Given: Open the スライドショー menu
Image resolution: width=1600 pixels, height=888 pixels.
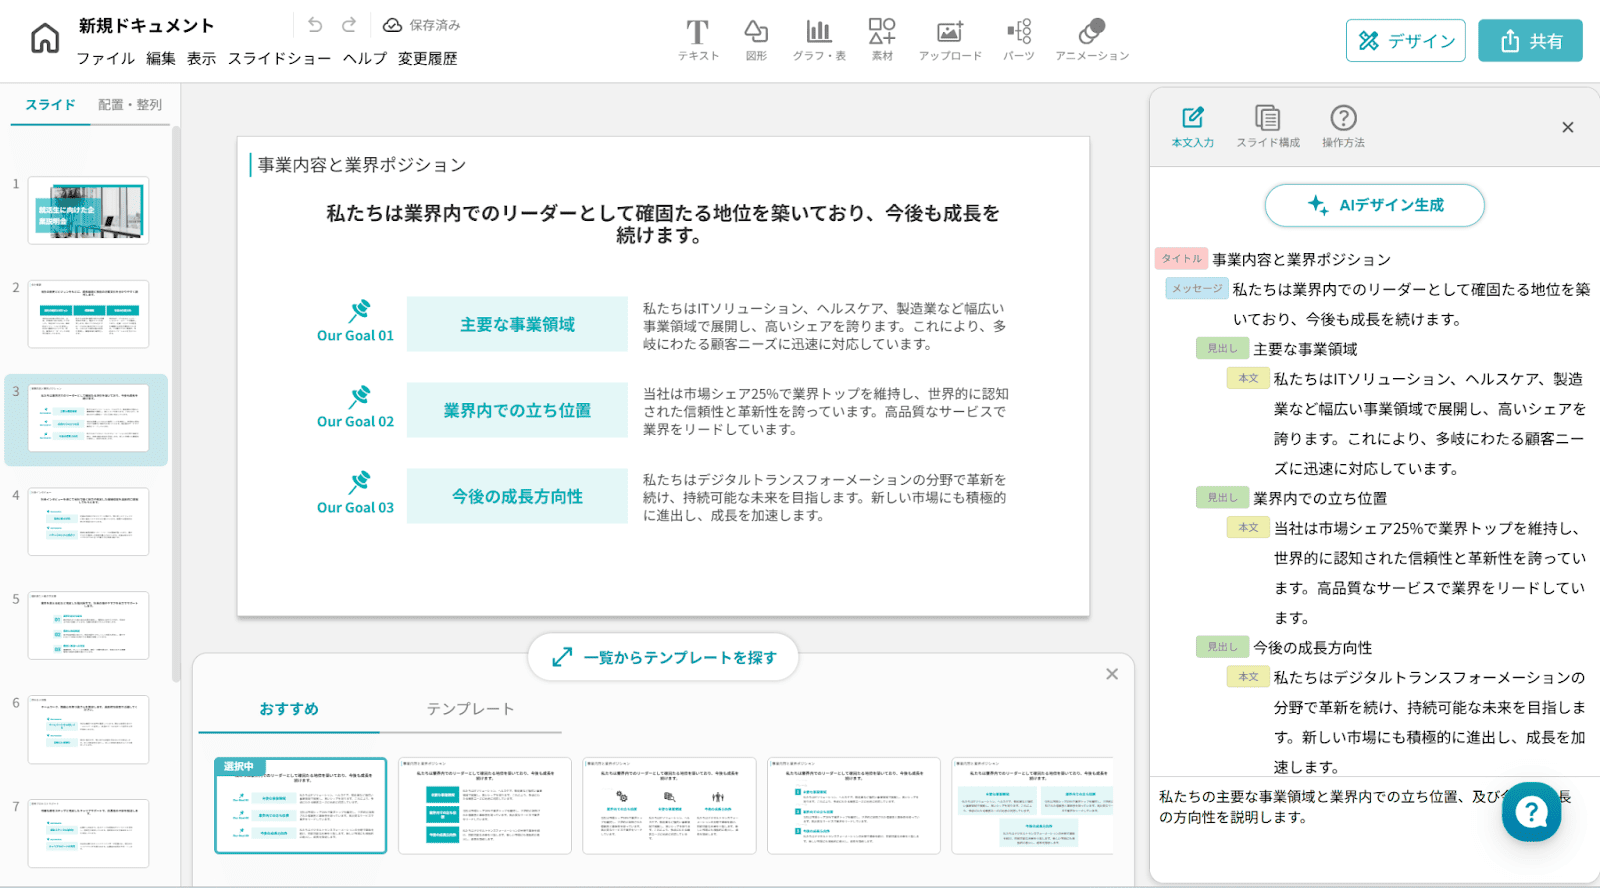Looking at the screenshot, I should click(x=279, y=59).
